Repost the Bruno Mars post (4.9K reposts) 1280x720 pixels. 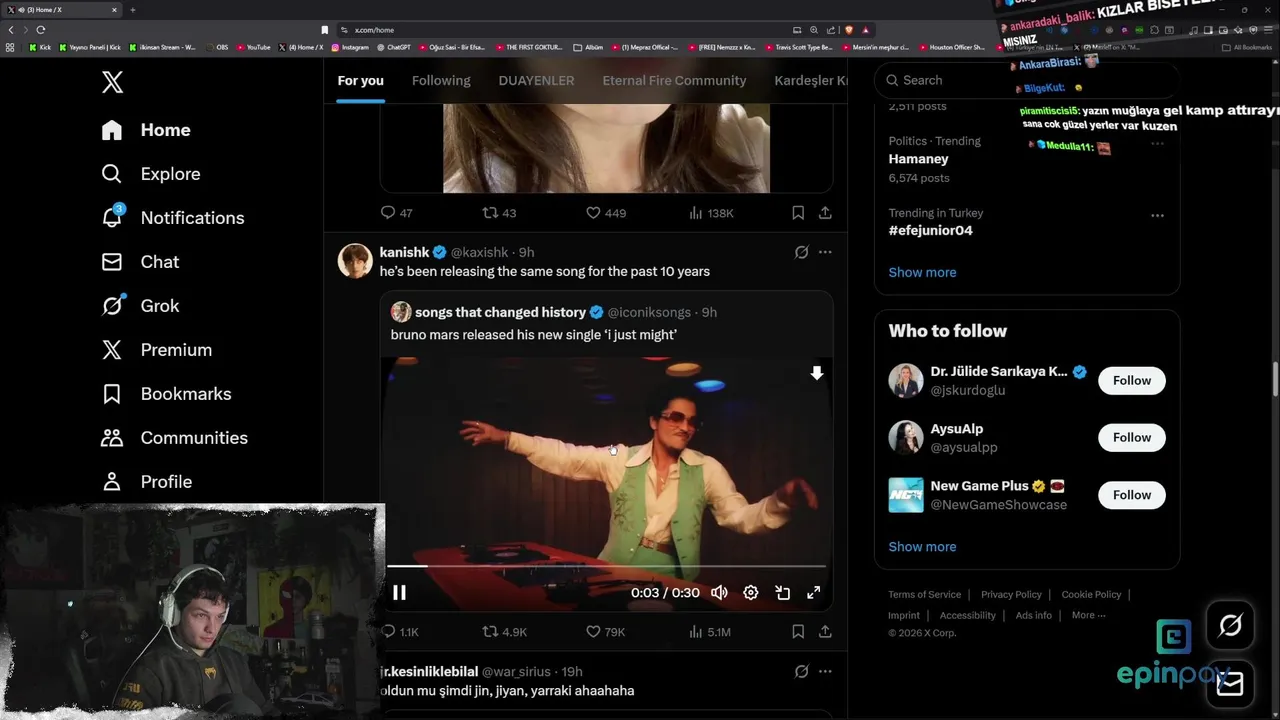504,632
